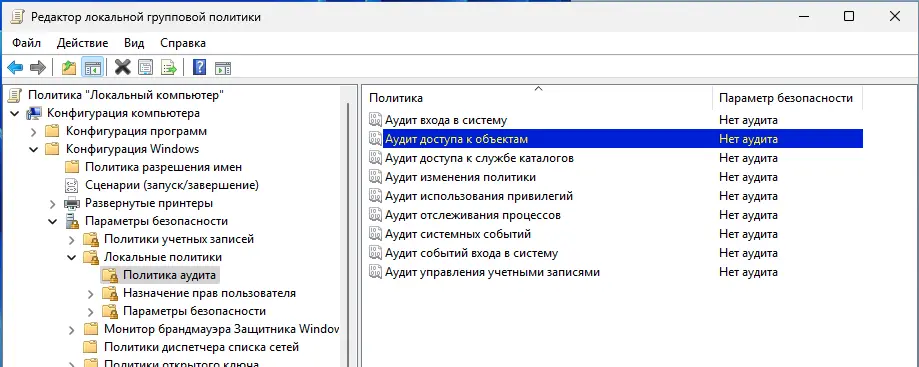This screenshot has width=919, height=367.
Task: Click the Export list toolbar icon
Action: click(169, 67)
